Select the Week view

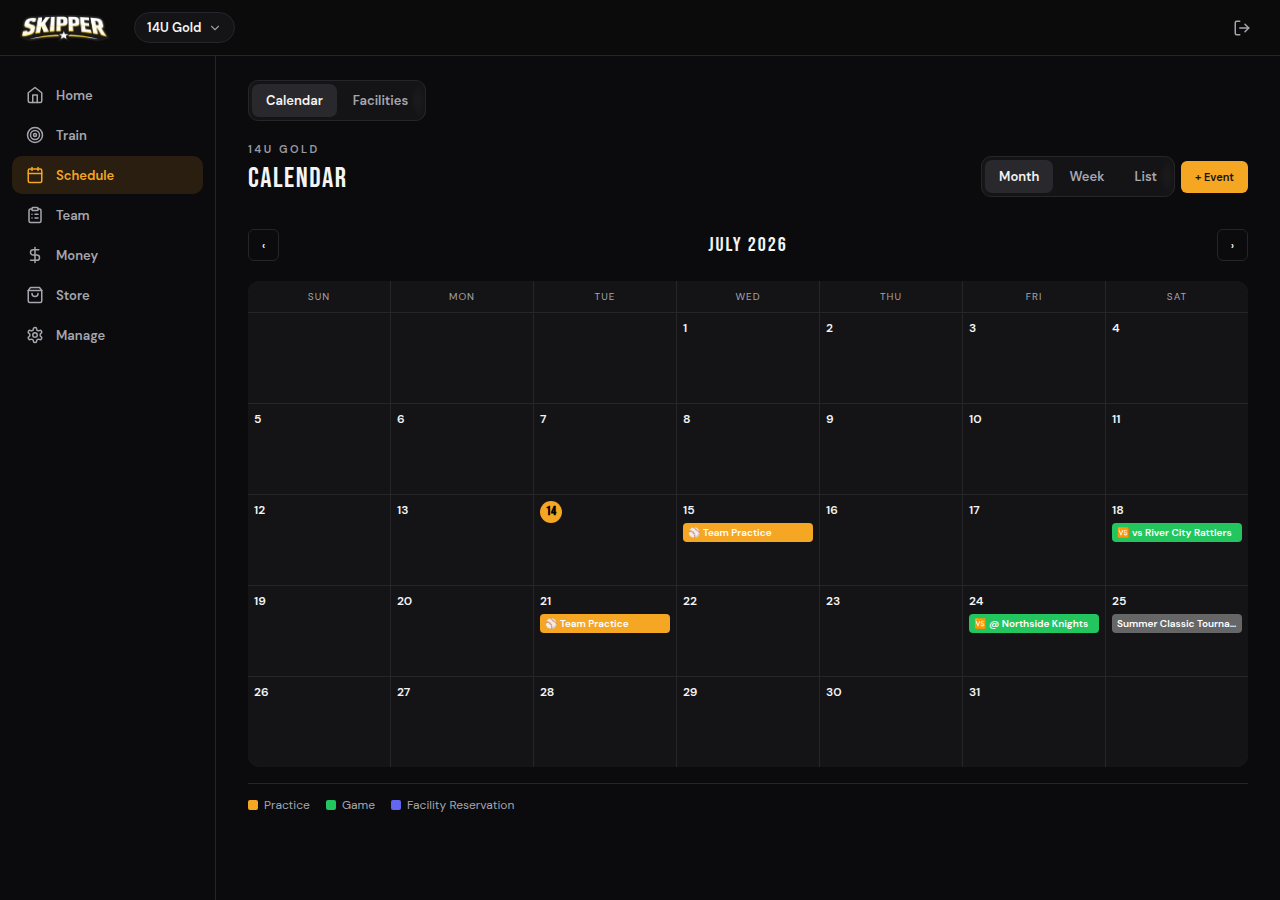1087,176
